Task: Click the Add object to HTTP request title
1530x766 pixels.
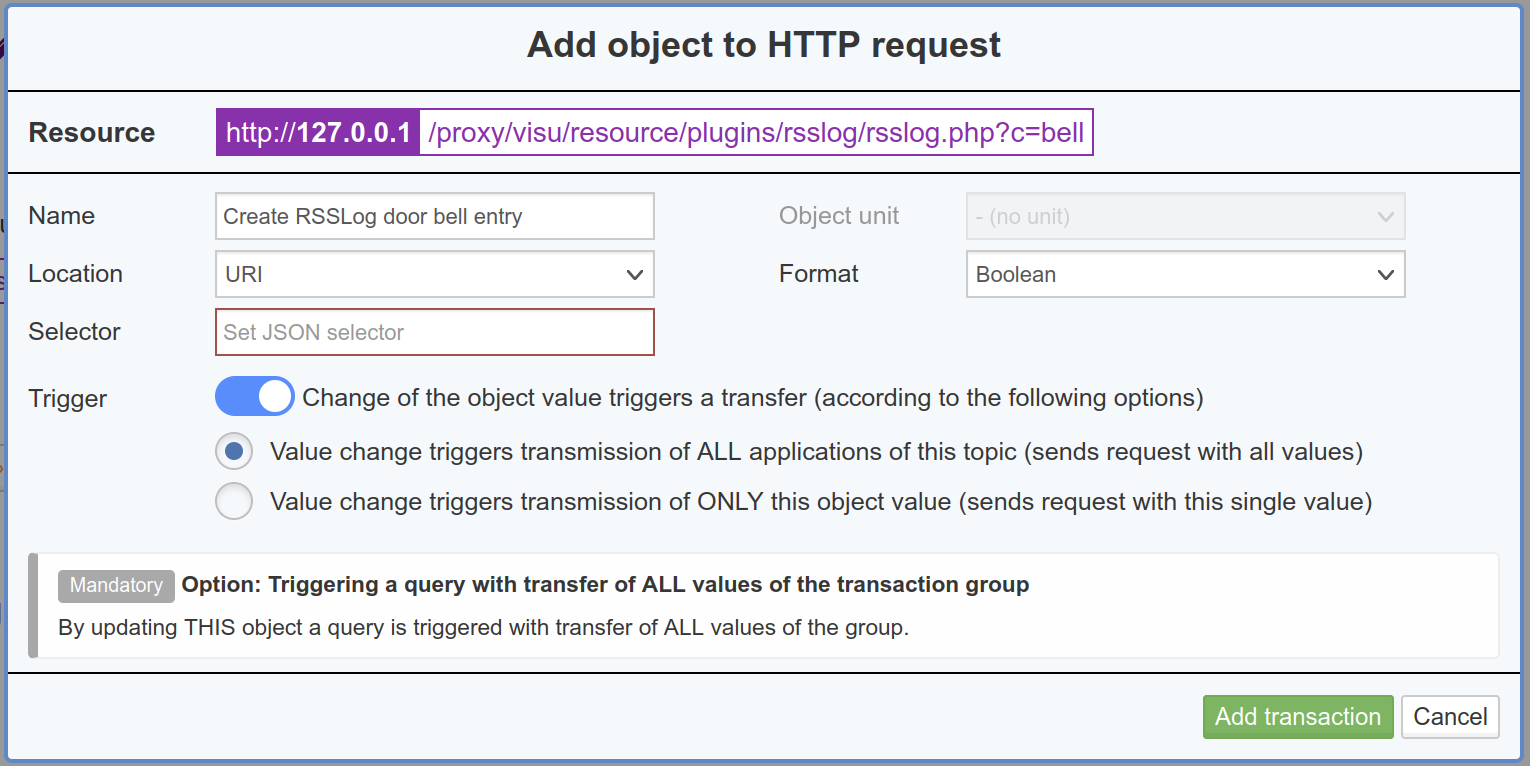Action: (x=764, y=45)
